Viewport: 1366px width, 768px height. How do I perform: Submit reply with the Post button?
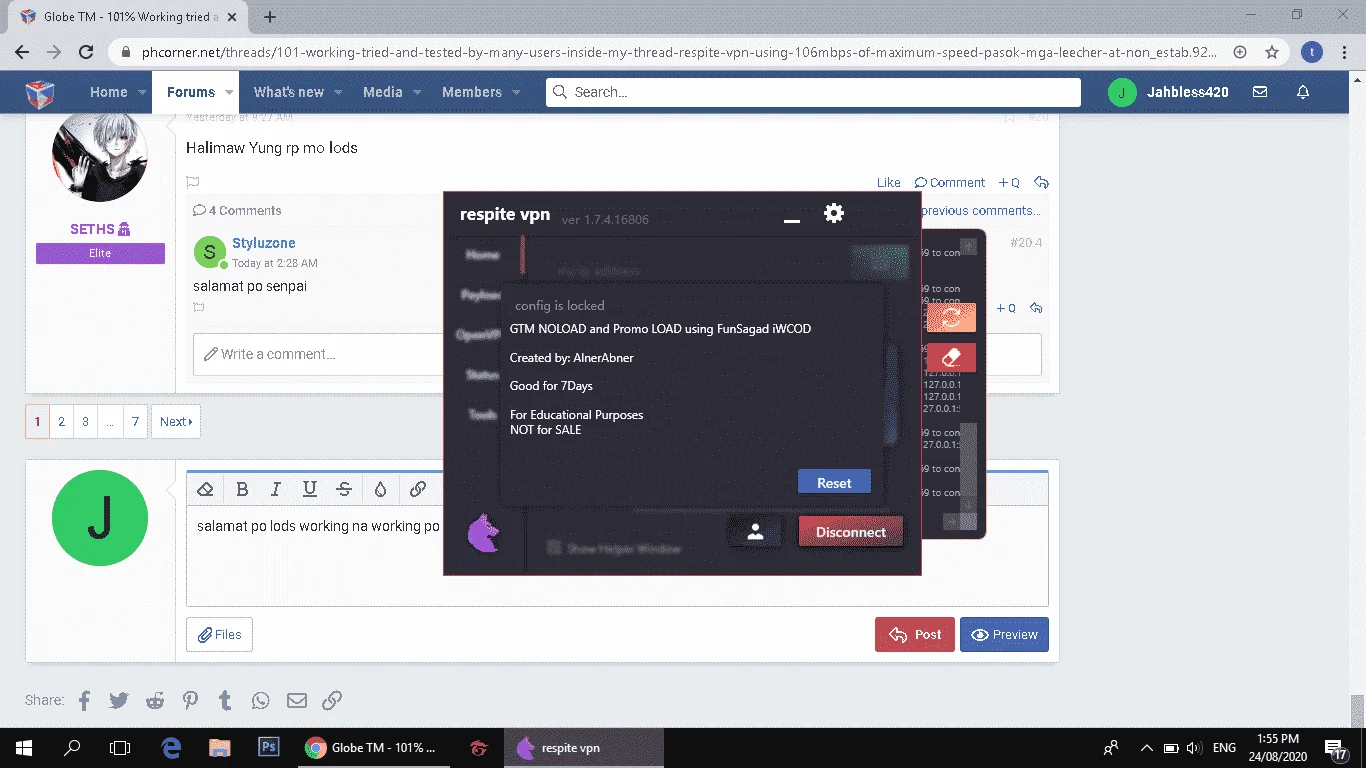pyautogui.click(x=915, y=635)
